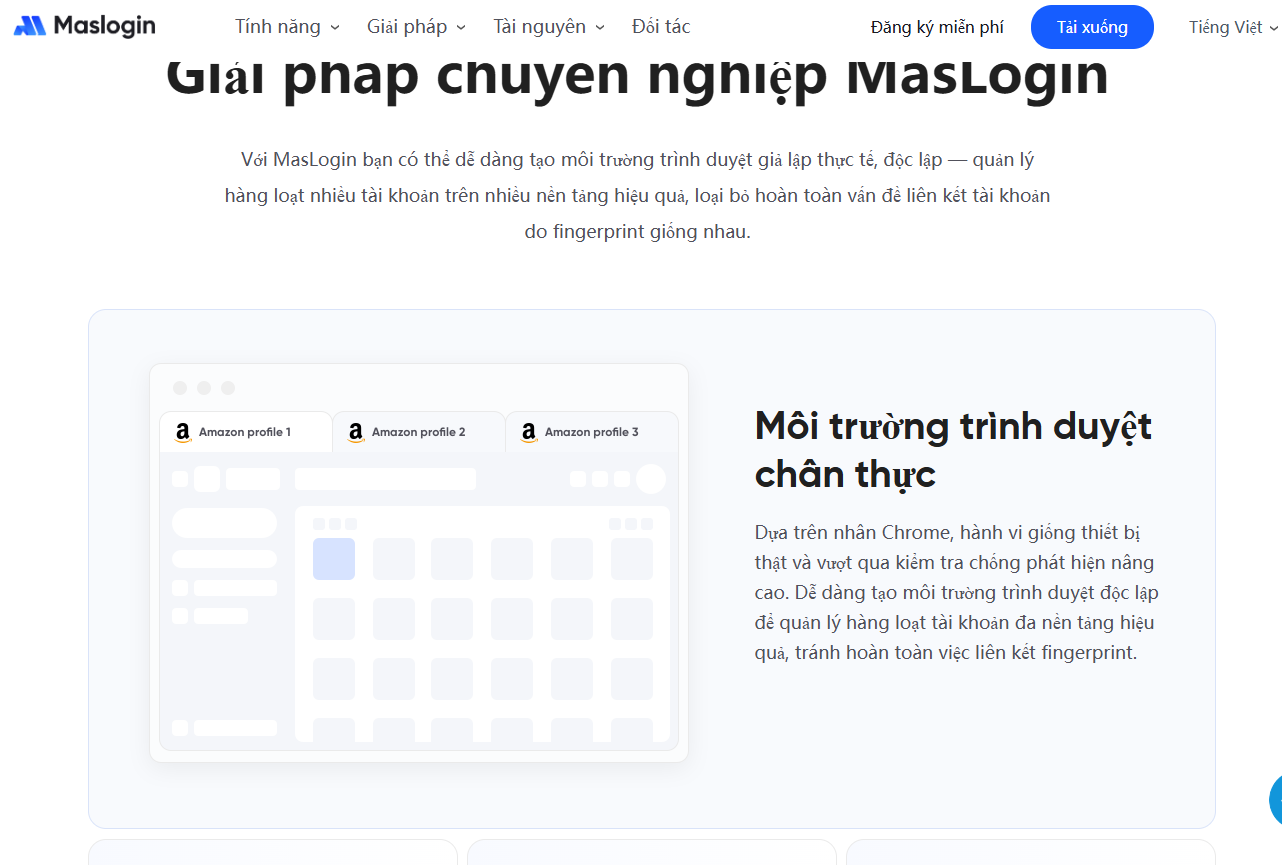Select the Amazon profile 1 tab

pos(245,432)
